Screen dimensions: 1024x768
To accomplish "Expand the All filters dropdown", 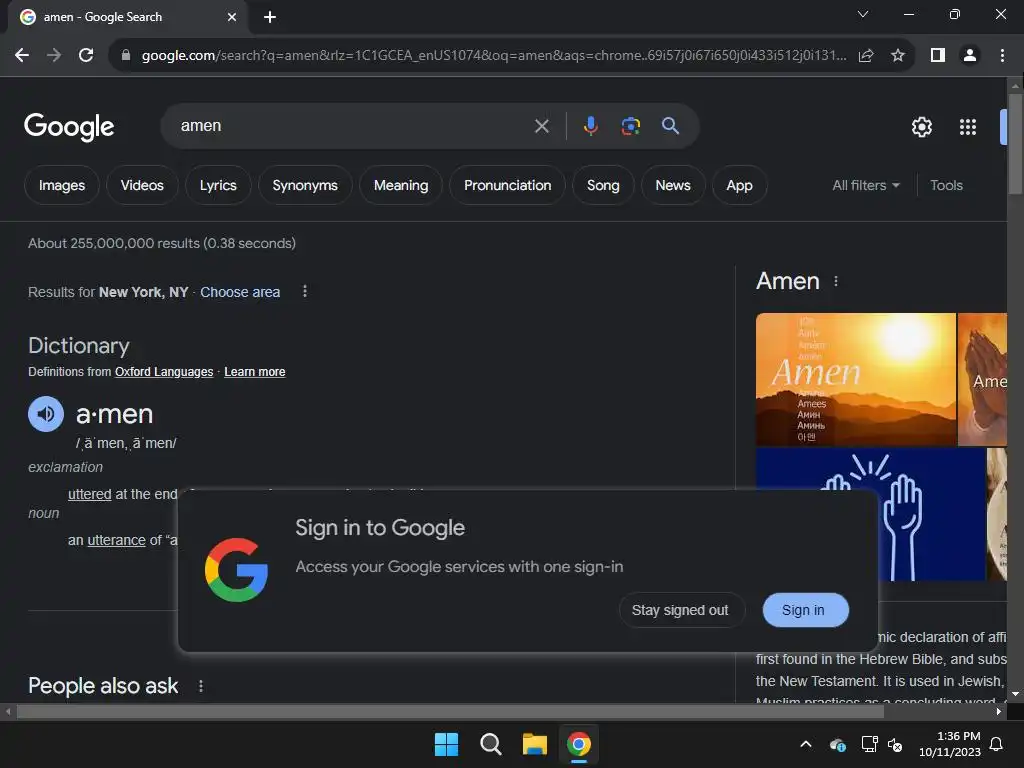I will pos(866,185).
